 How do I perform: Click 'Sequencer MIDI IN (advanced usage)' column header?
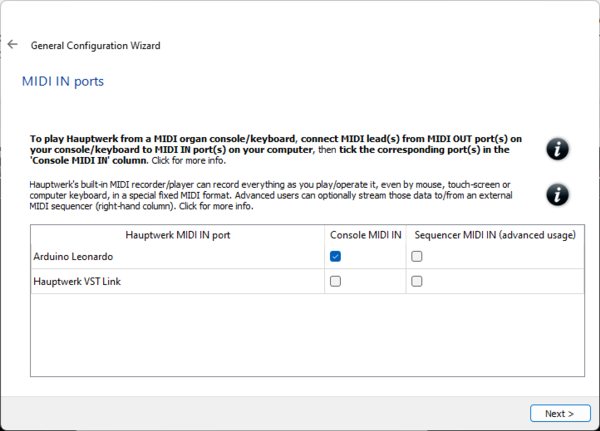coord(495,235)
